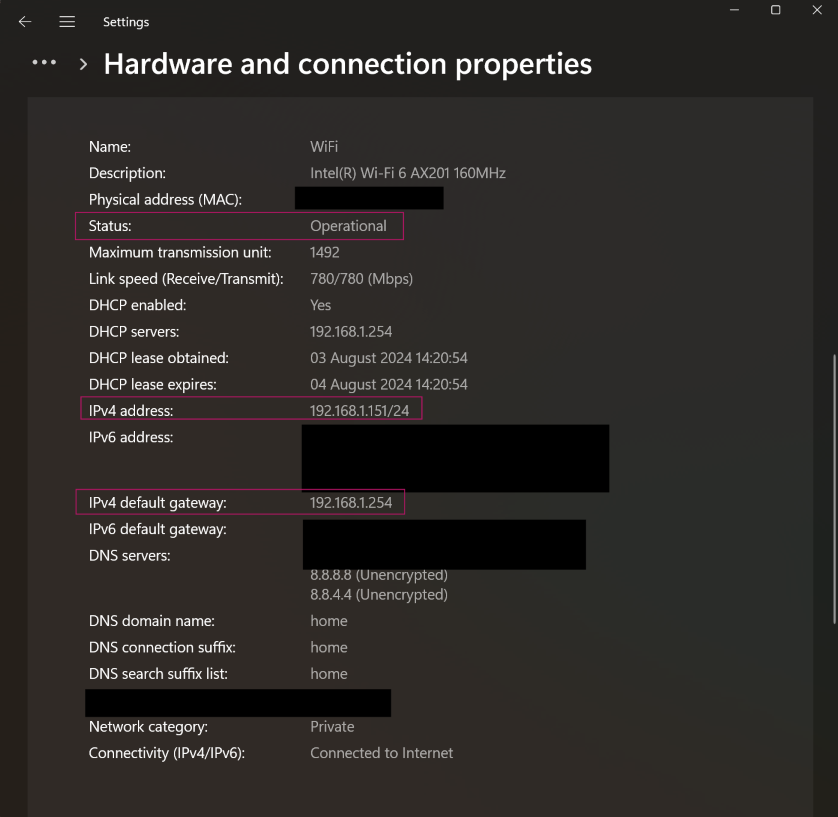
Task: Click the Physical address (MAC) label
Action: [x=165, y=200]
